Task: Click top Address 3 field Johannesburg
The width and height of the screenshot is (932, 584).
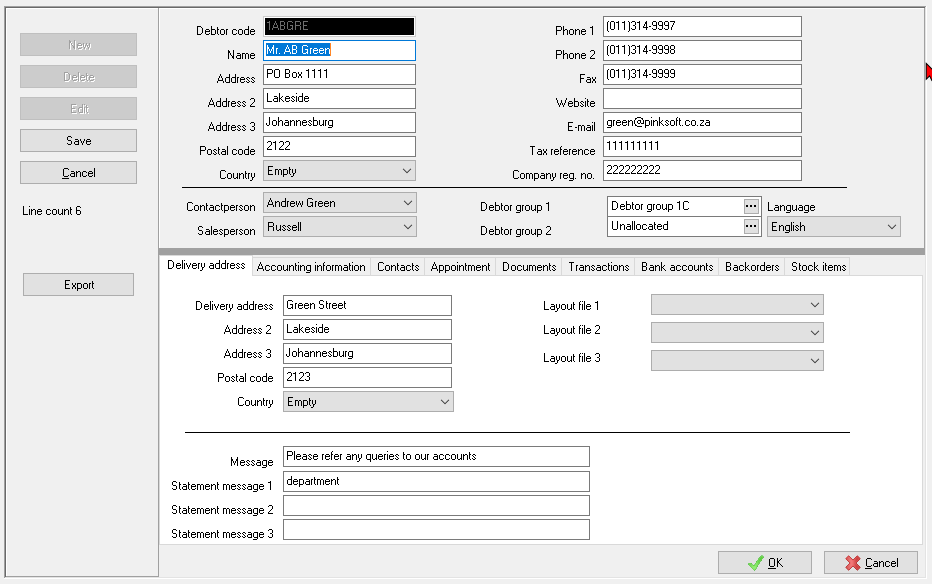Action: [339, 122]
